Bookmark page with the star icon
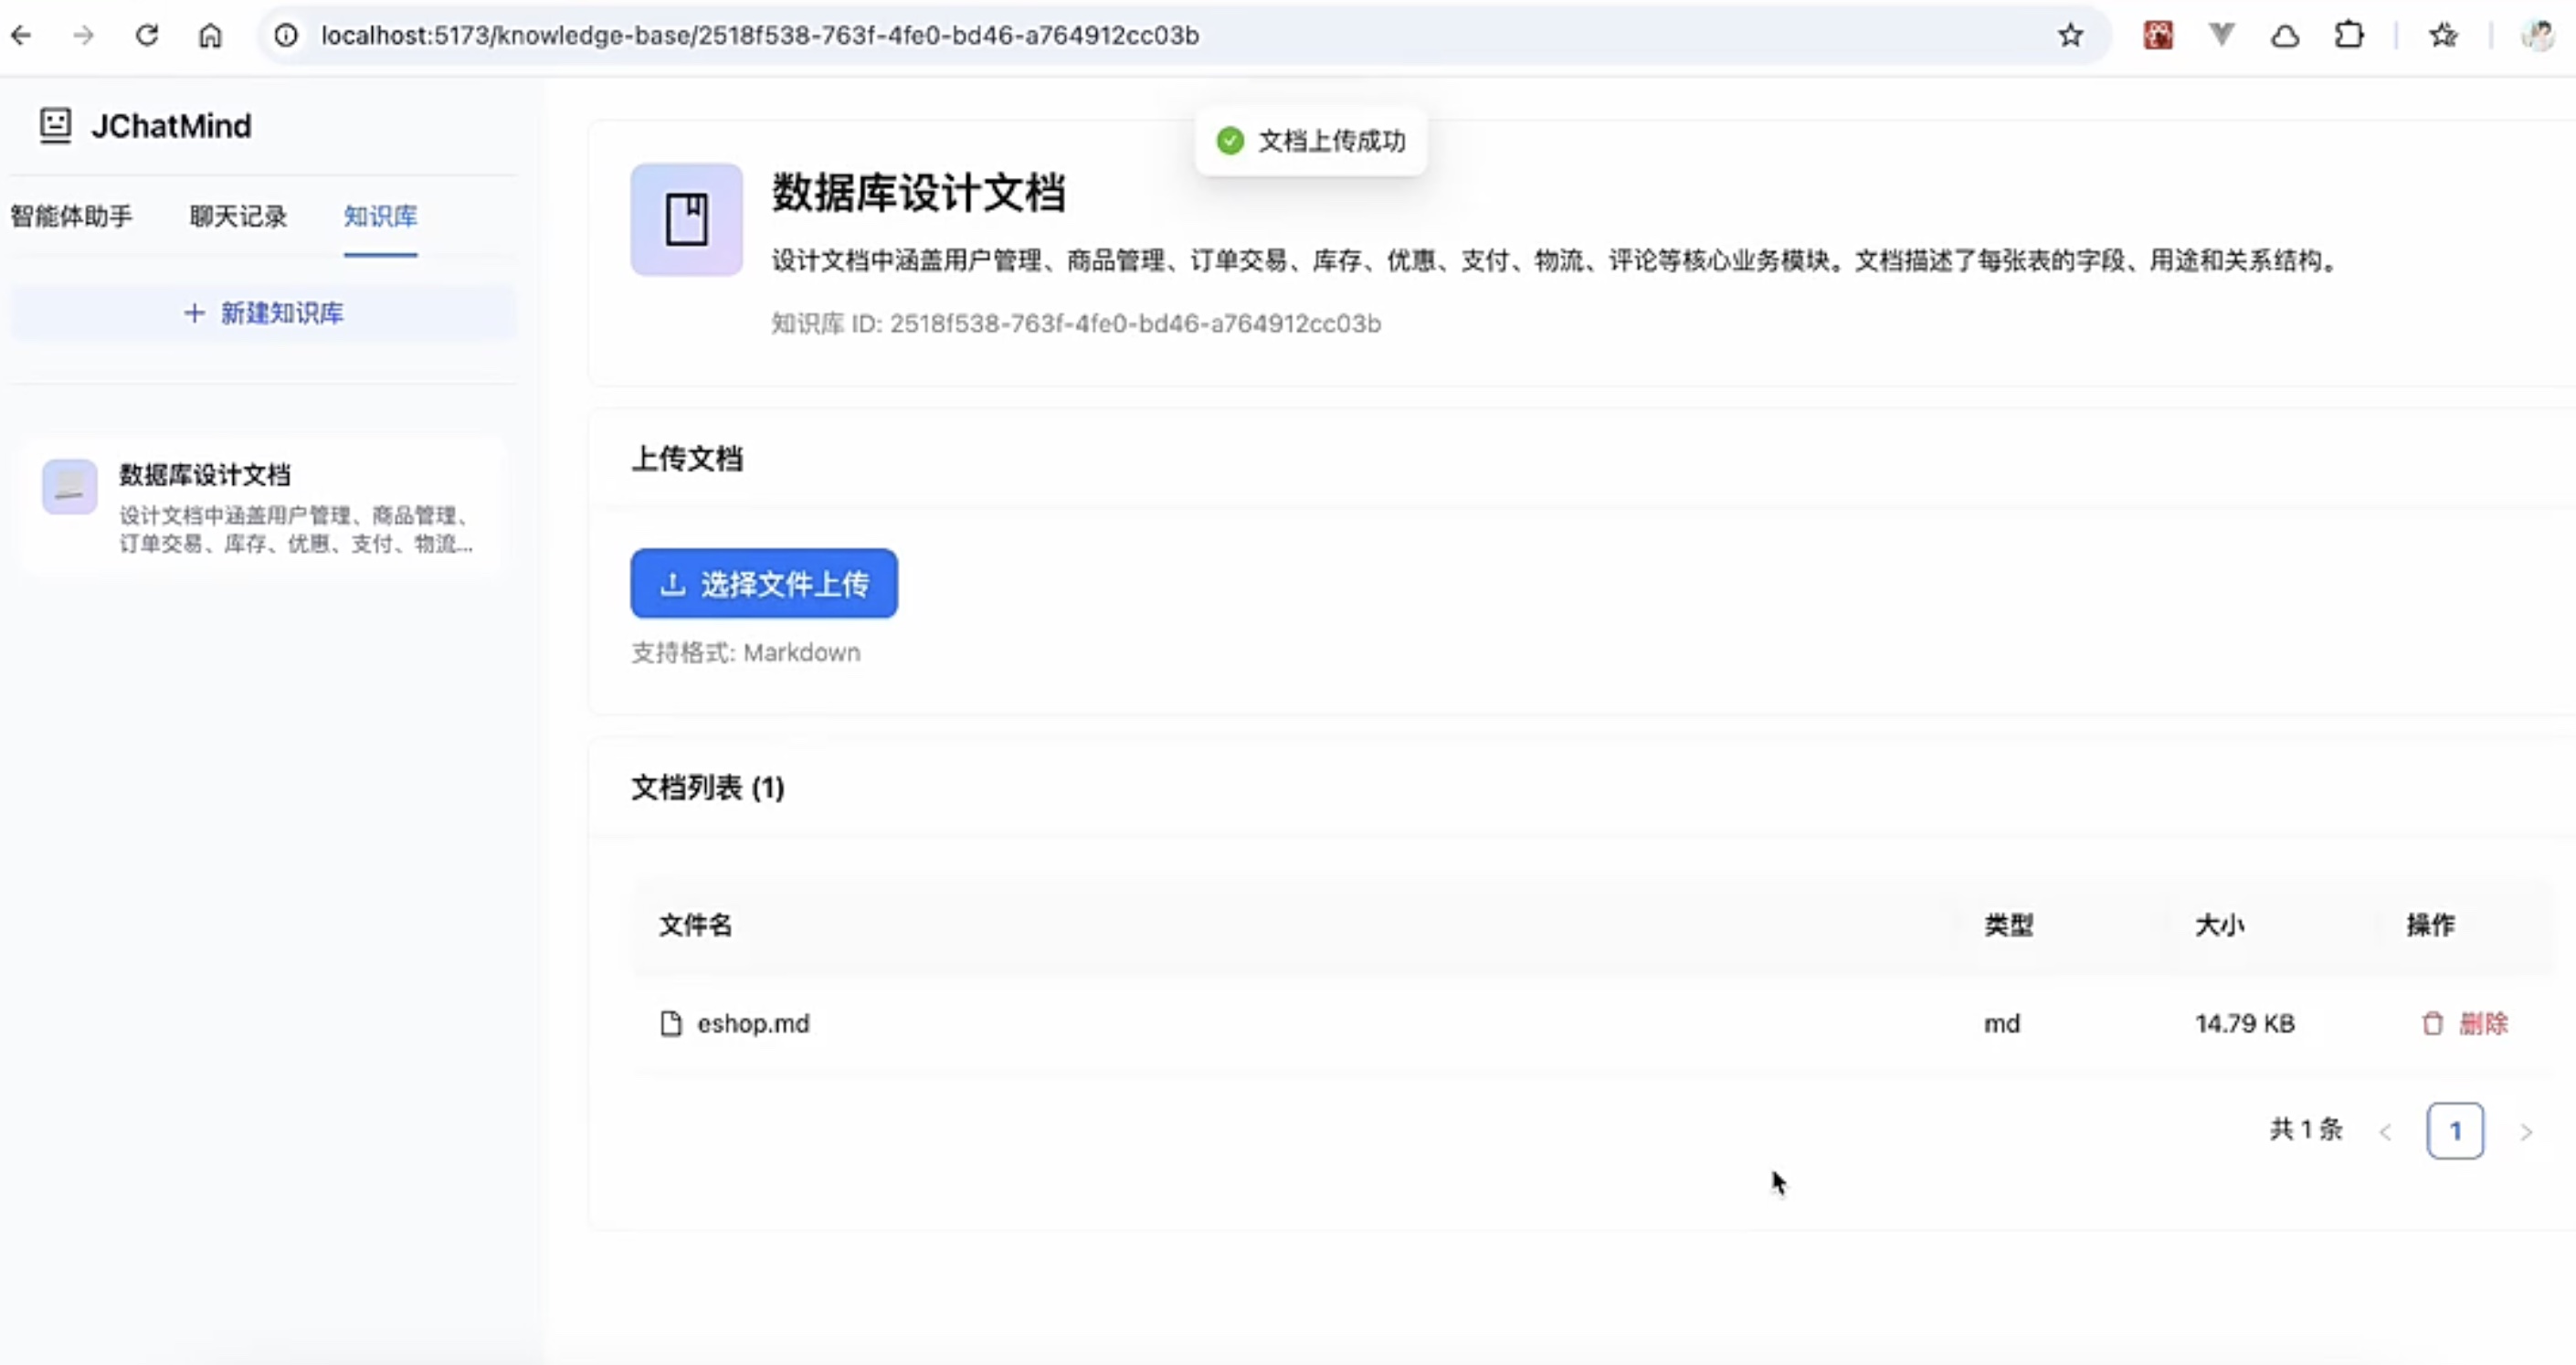This screenshot has width=2576, height=1365. [2070, 36]
